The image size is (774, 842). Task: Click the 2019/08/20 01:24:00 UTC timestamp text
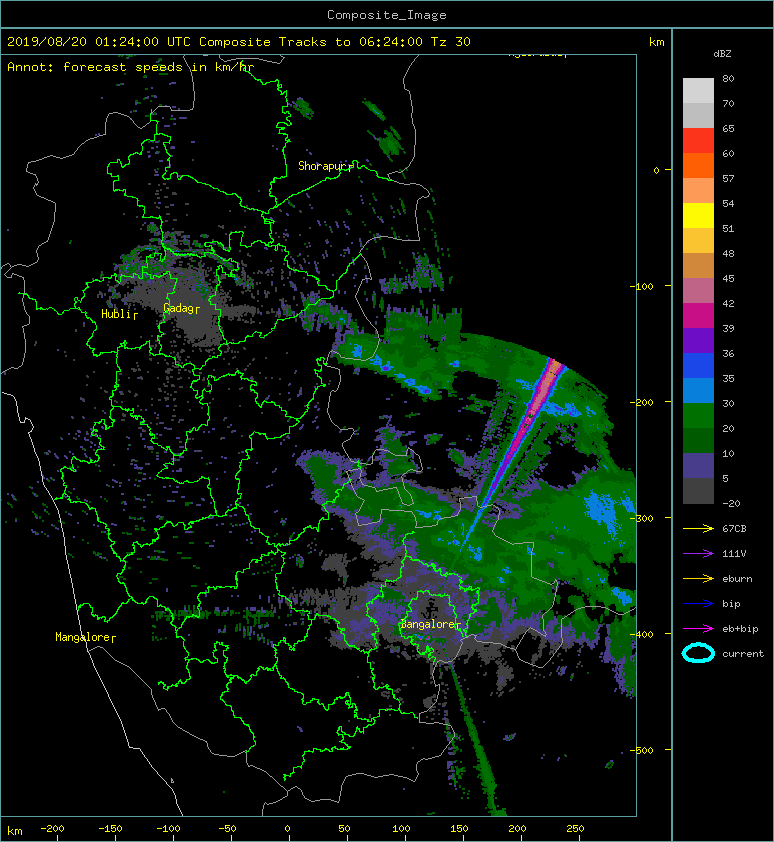point(99,42)
